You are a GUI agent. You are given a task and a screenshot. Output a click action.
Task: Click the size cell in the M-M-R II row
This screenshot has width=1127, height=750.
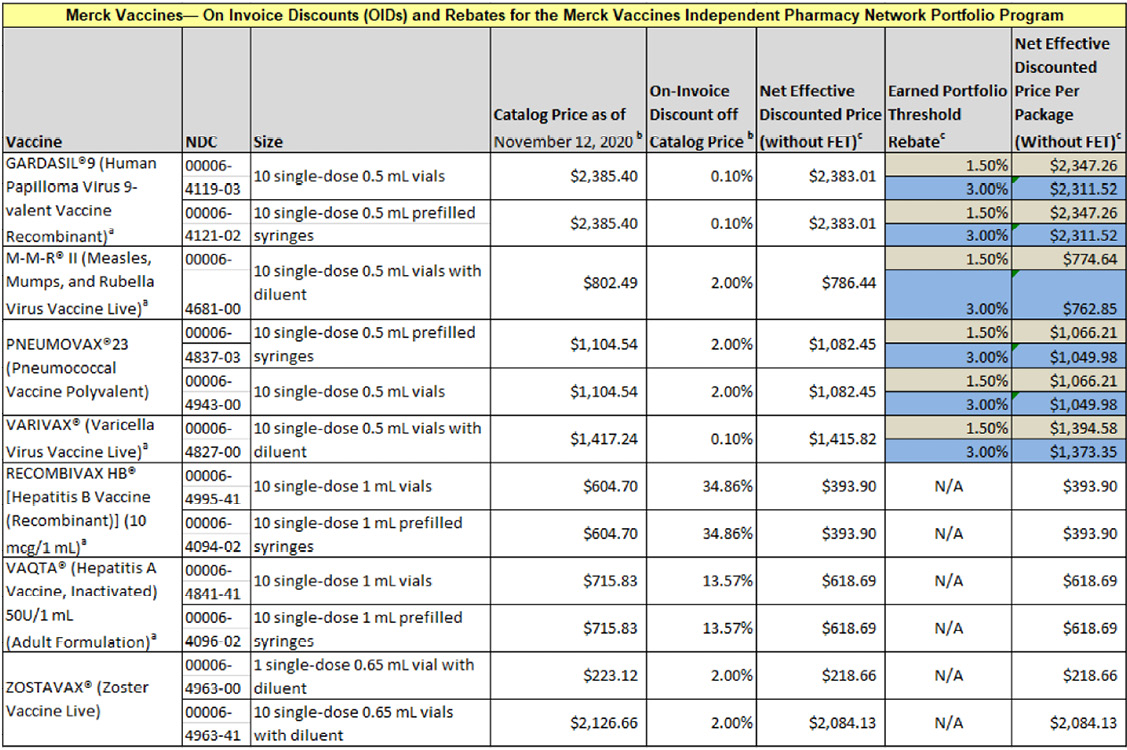[x=370, y=283]
